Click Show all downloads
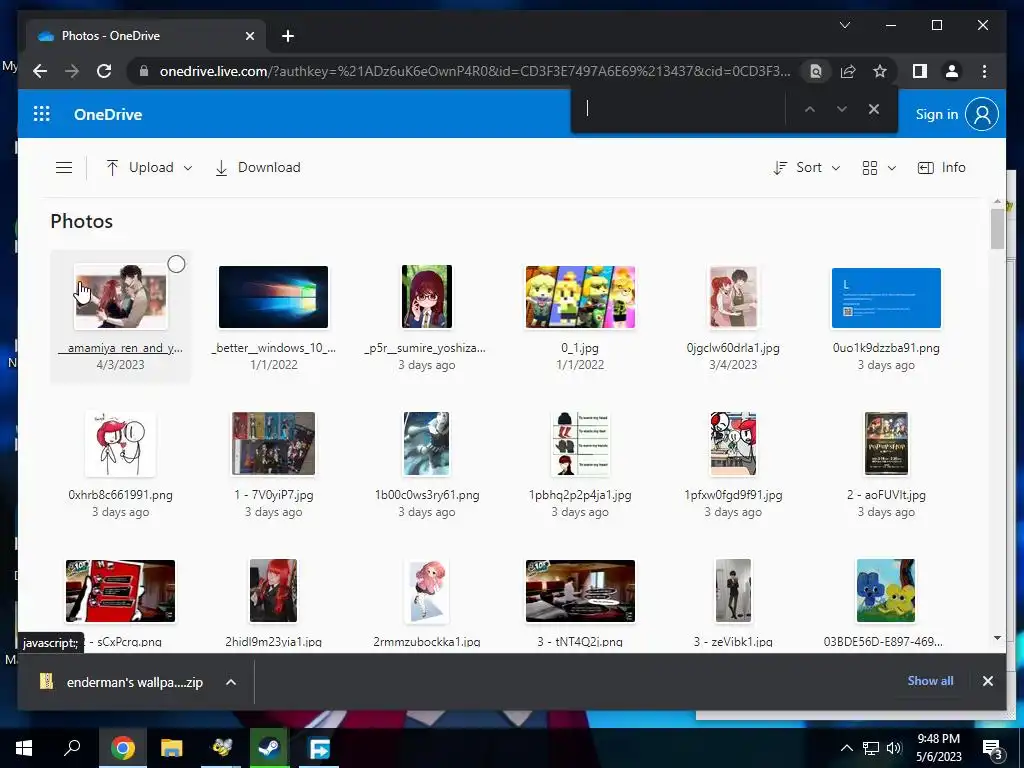The image size is (1024, 768). click(930, 681)
